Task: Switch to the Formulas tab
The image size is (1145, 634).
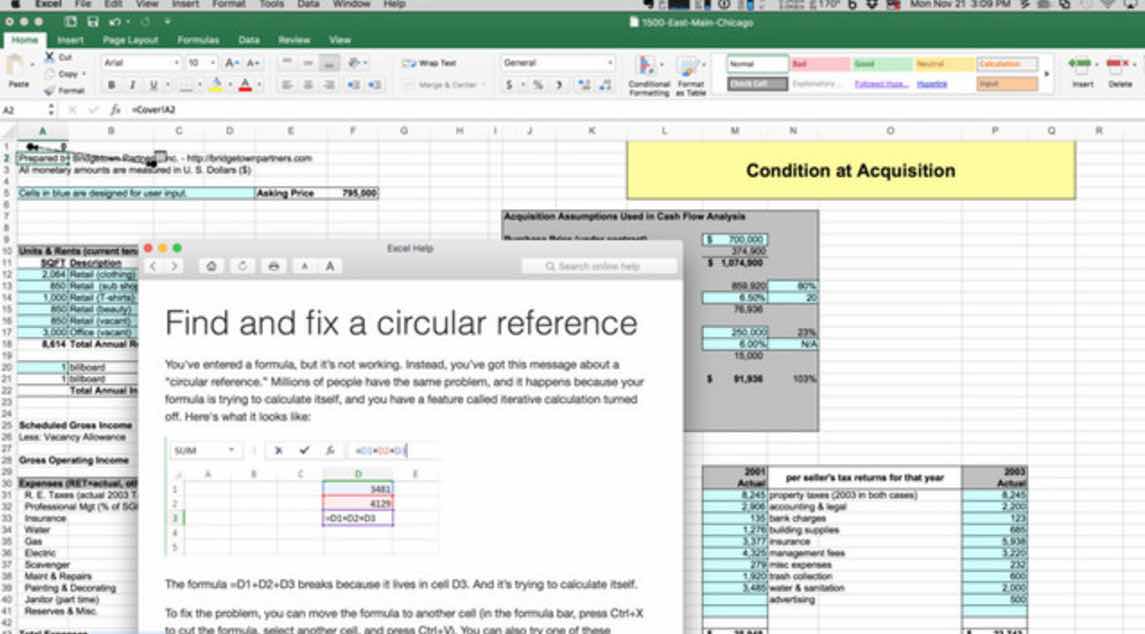Action: click(198, 40)
